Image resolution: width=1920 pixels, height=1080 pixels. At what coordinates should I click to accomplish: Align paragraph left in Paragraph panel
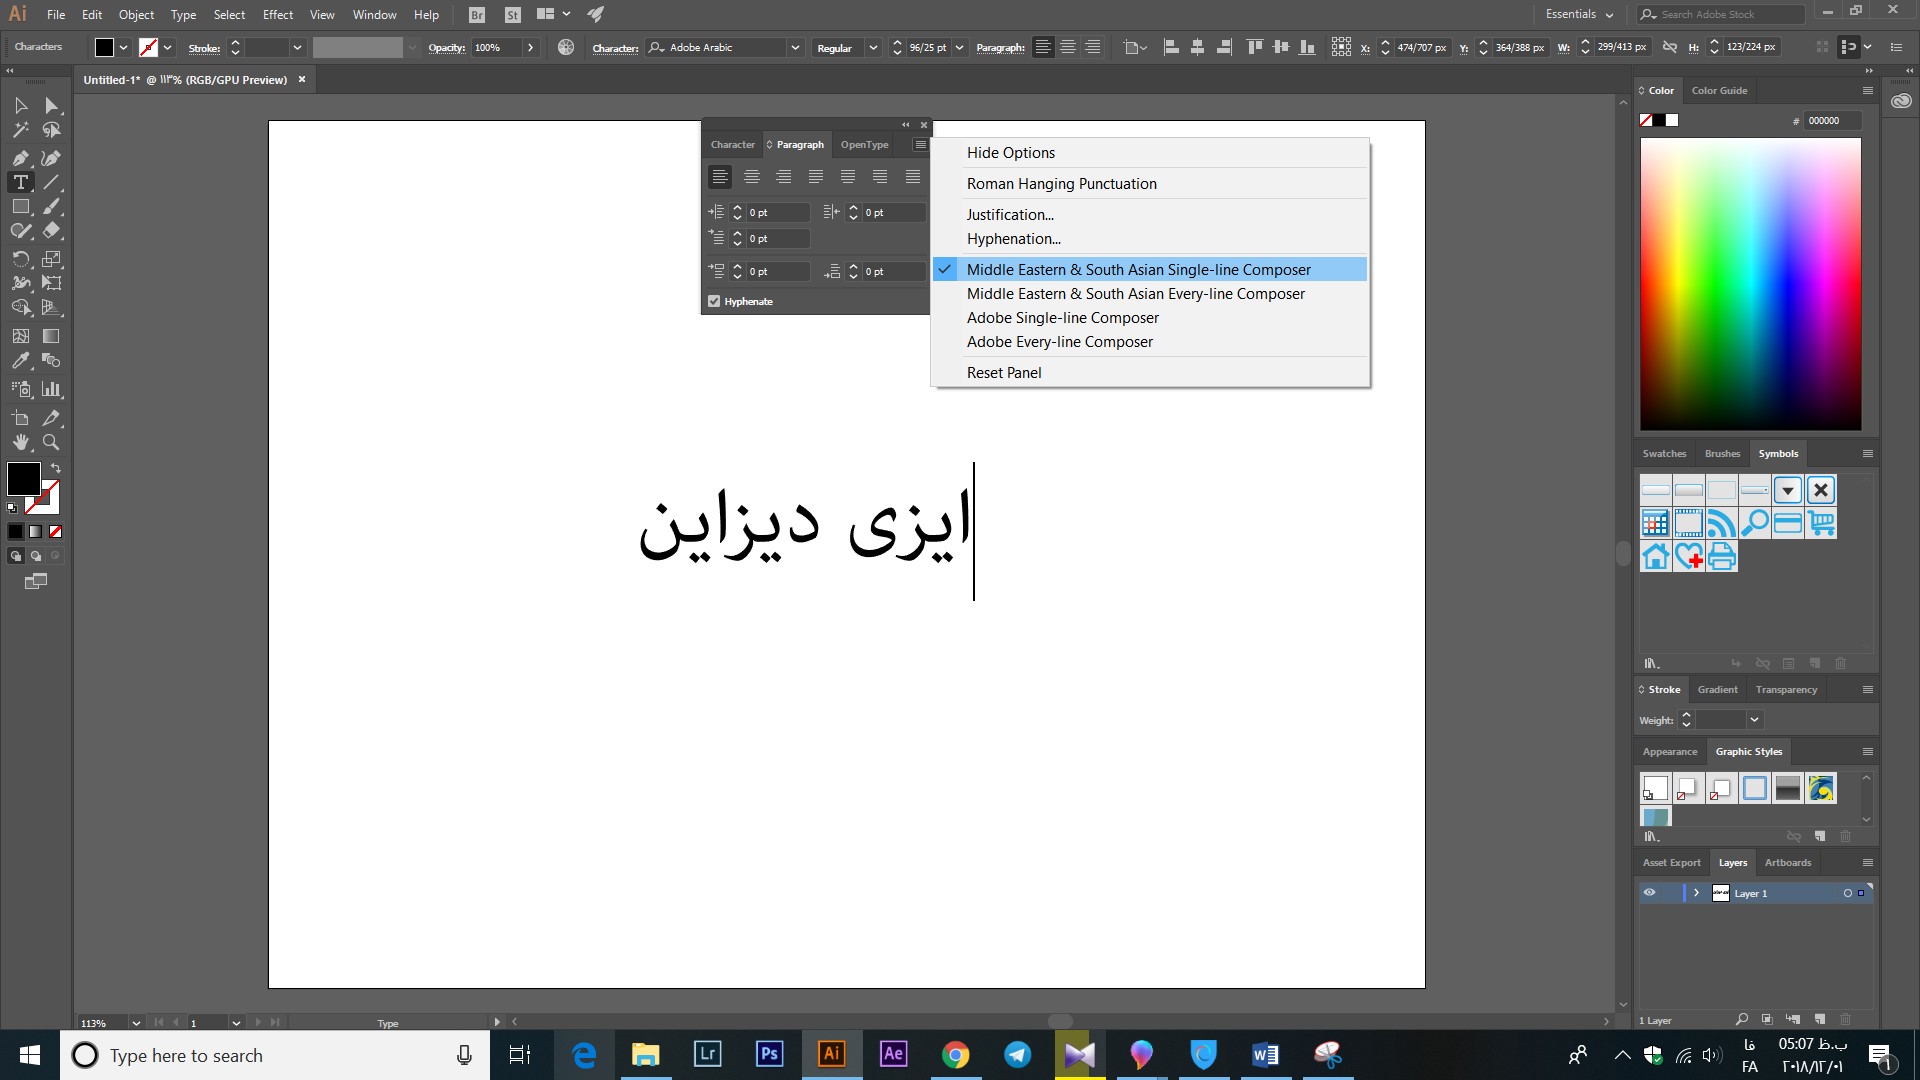(720, 177)
